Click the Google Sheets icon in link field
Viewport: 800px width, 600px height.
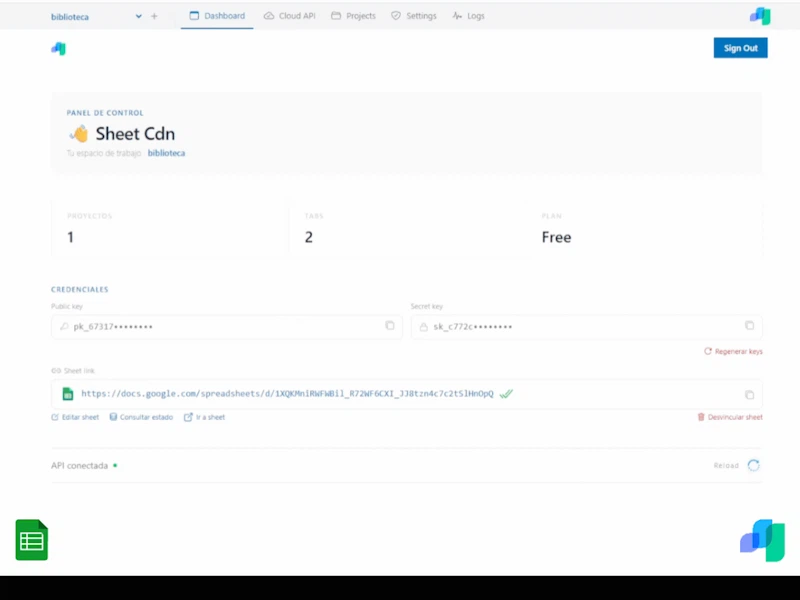[x=68, y=394]
